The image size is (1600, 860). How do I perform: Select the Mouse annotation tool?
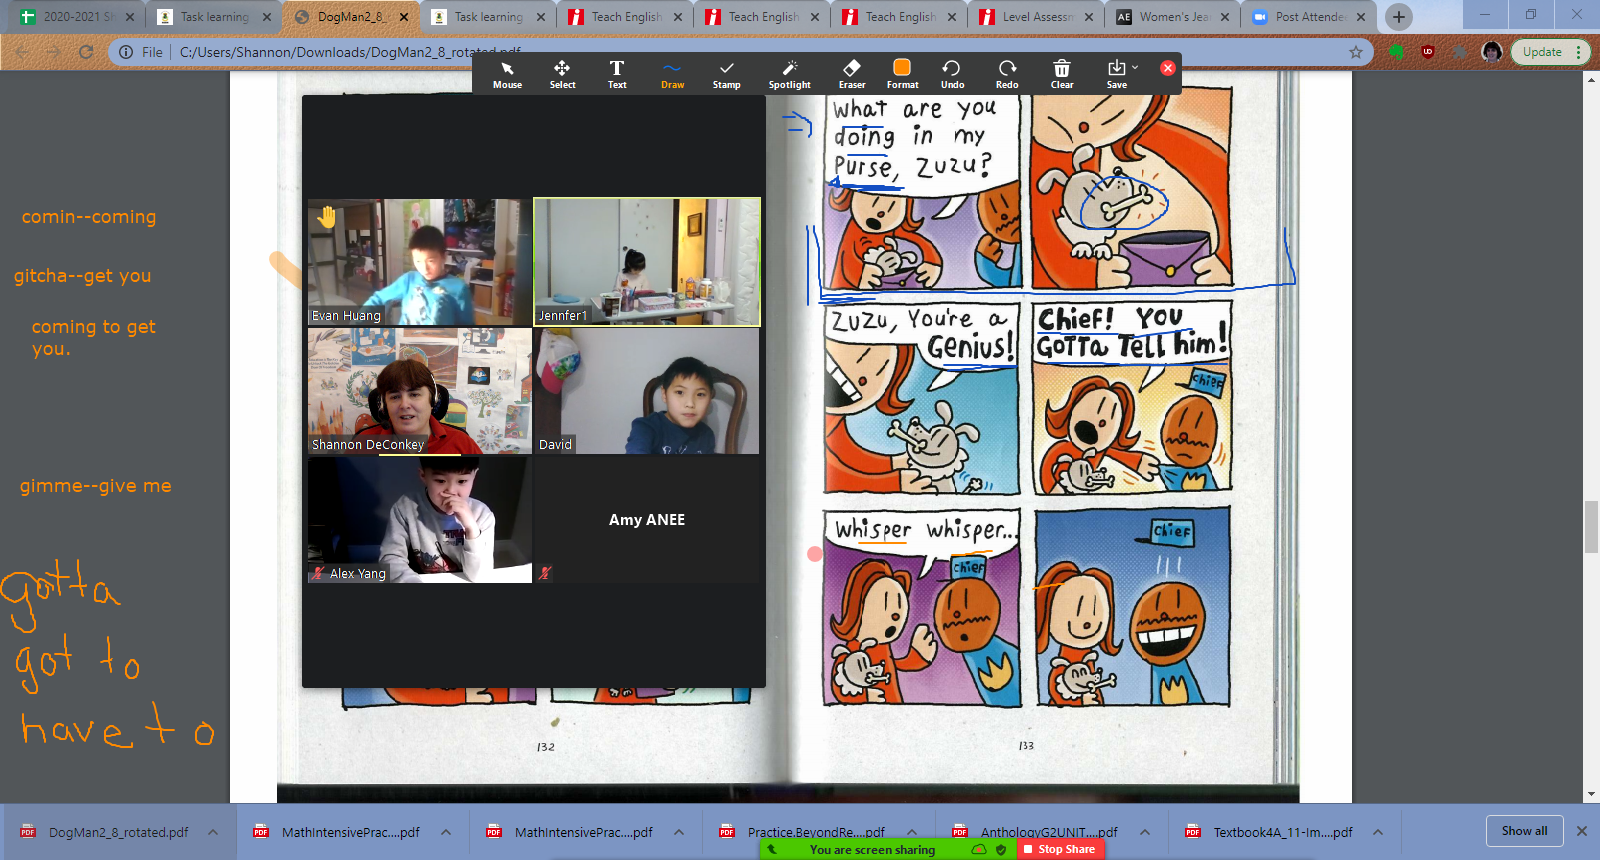tap(507, 74)
